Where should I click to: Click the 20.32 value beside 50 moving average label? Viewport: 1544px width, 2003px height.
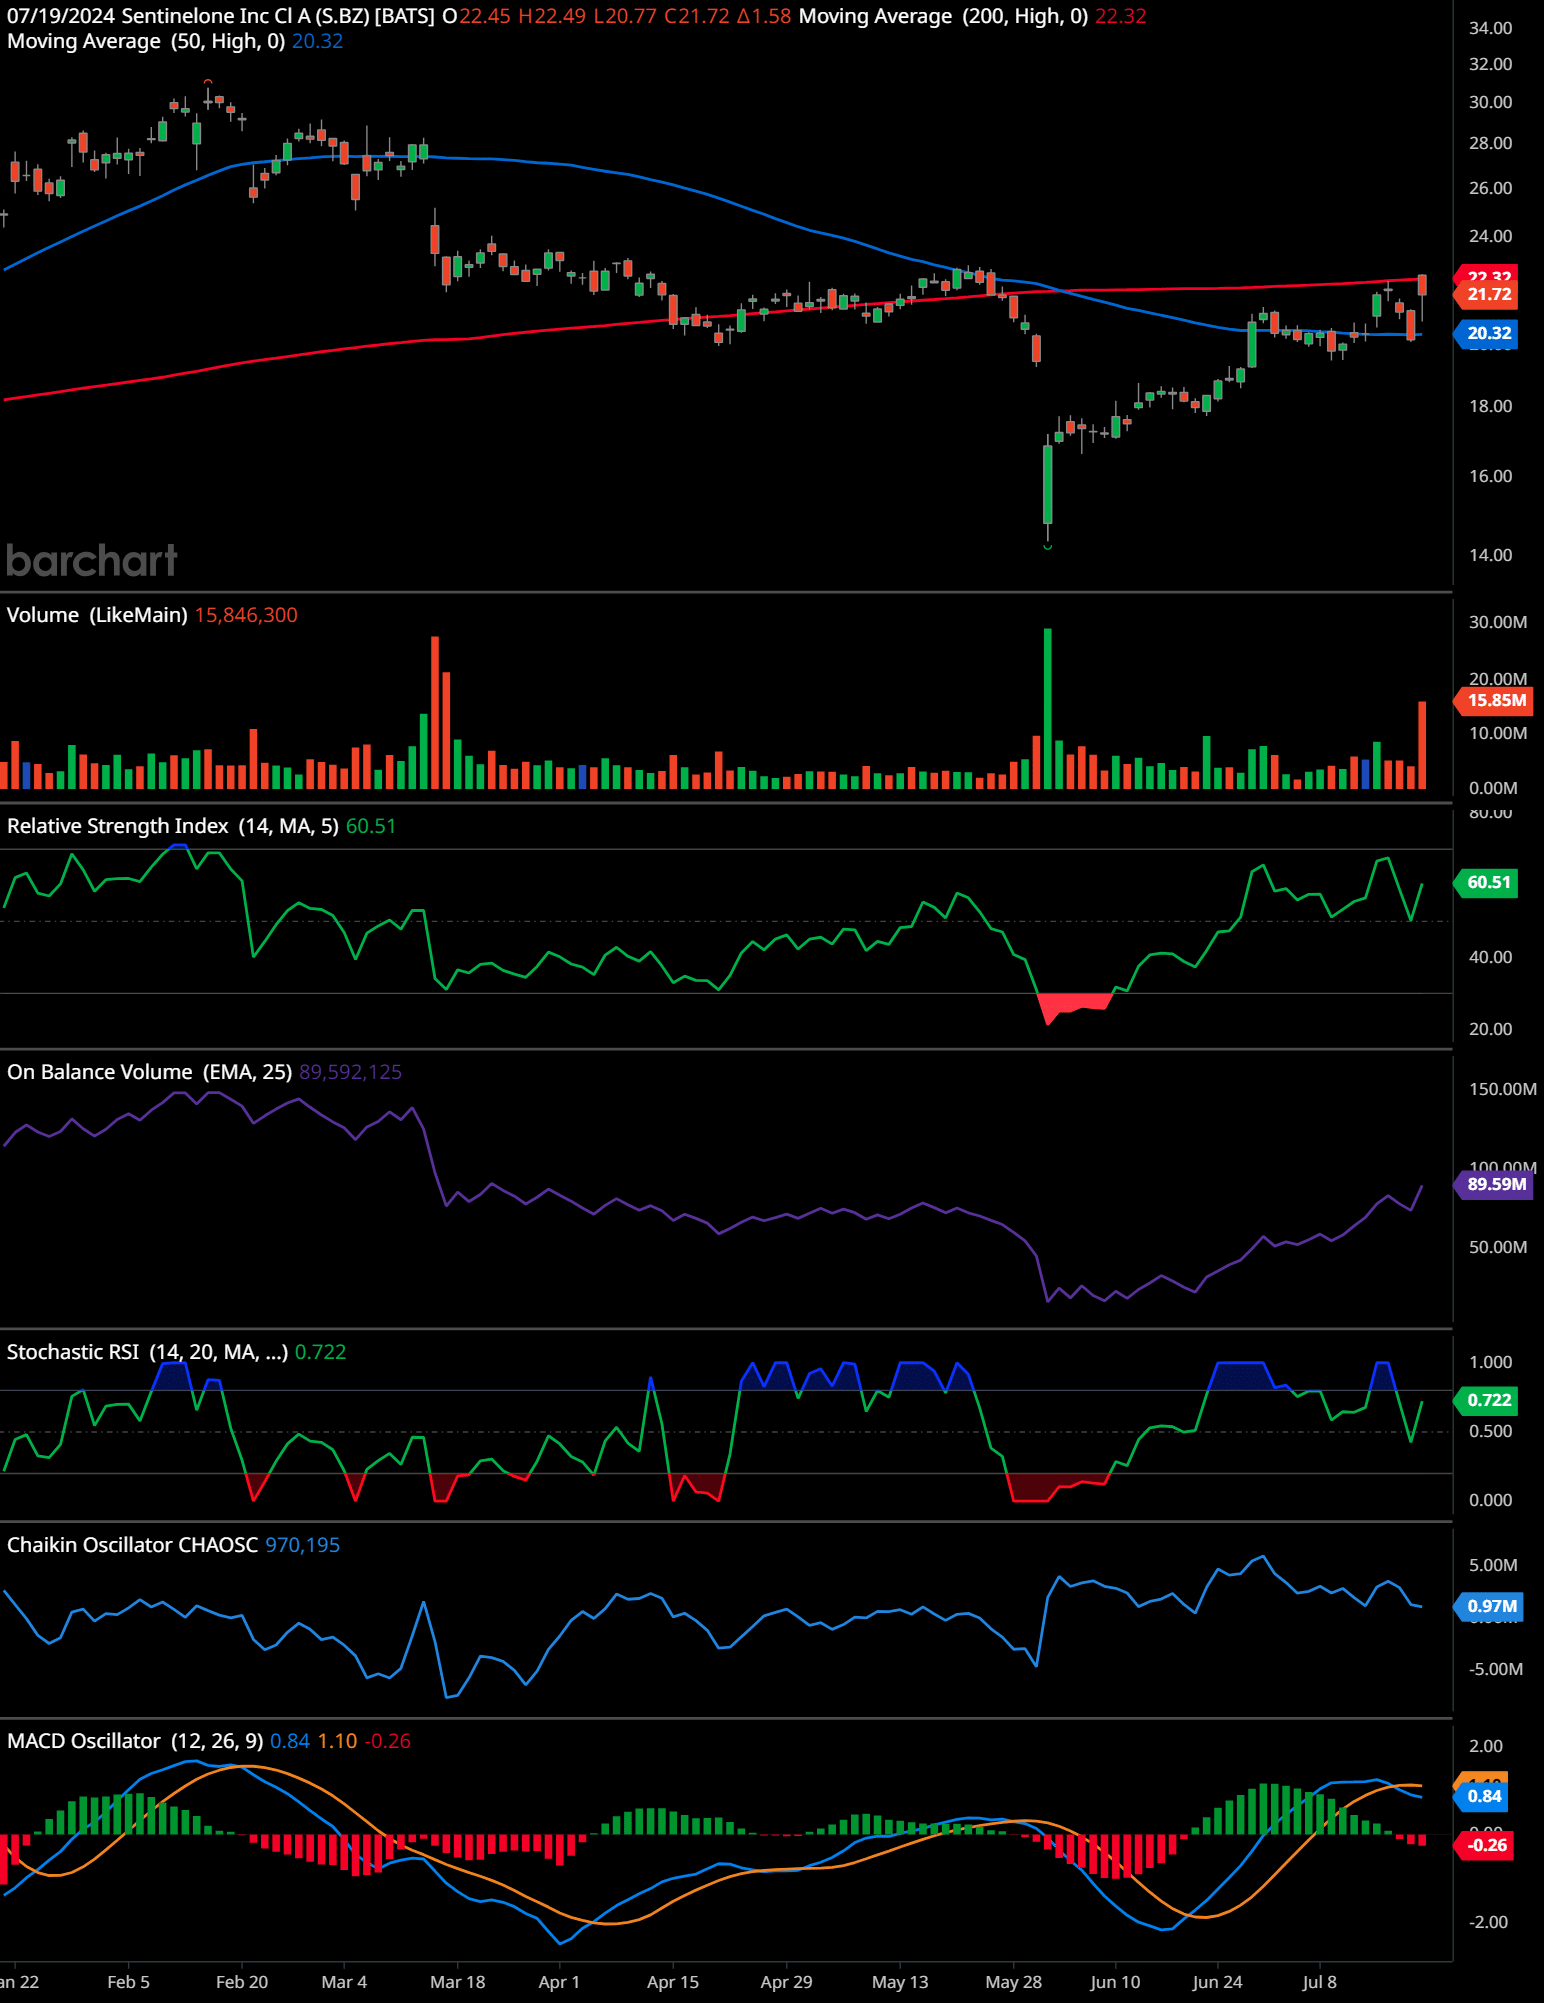pos(317,41)
